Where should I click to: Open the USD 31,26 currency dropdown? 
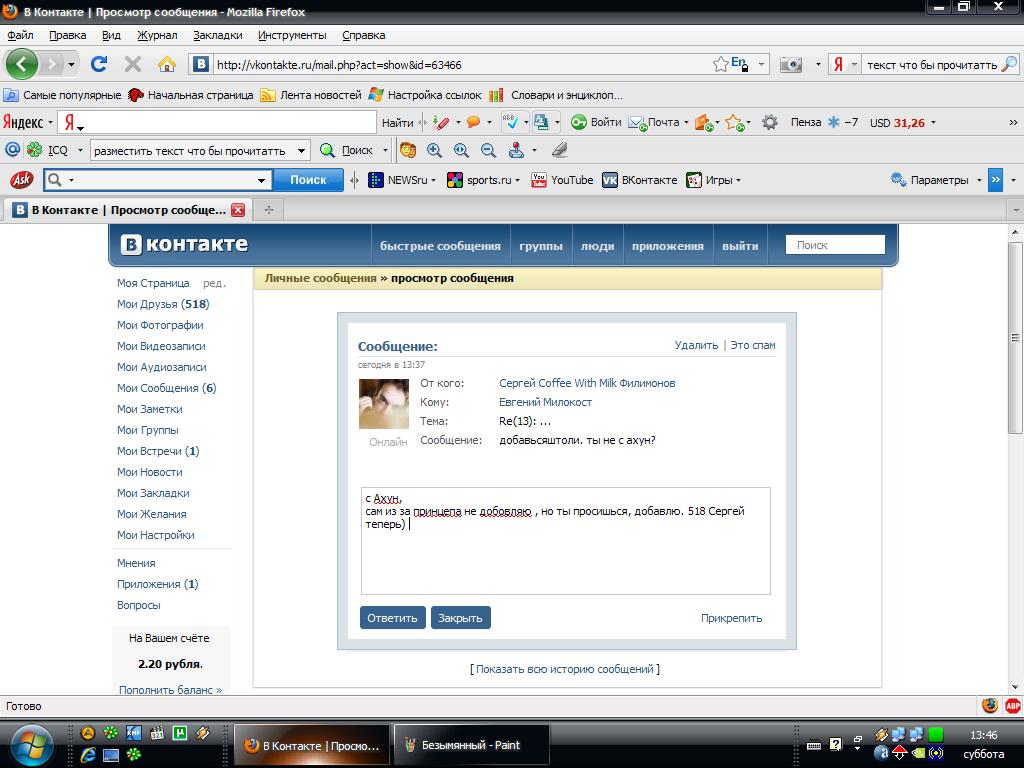coord(933,123)
